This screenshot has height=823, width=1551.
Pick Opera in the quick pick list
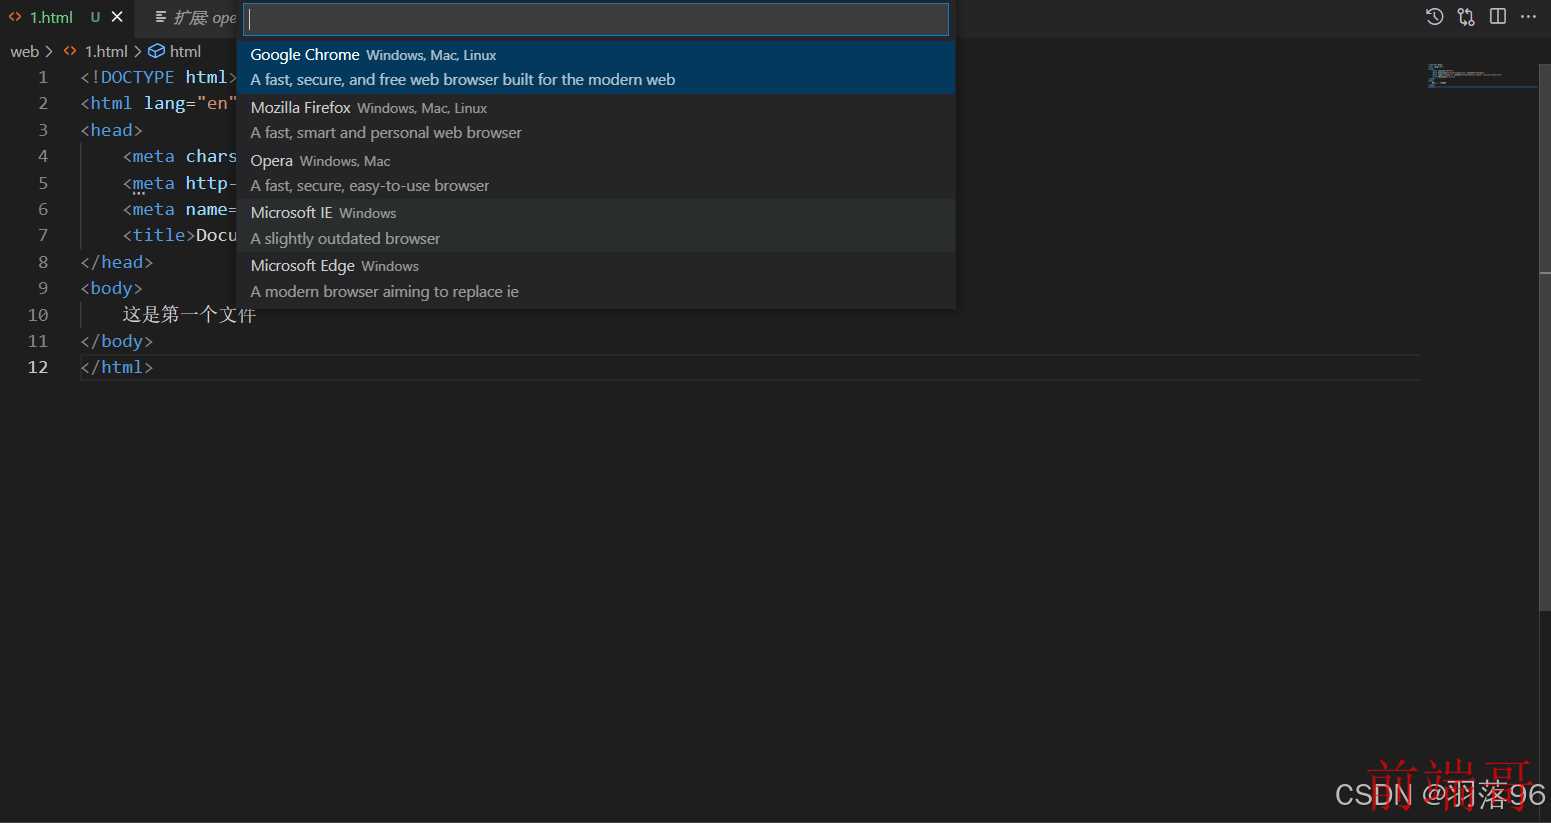[x=596, y=173]
